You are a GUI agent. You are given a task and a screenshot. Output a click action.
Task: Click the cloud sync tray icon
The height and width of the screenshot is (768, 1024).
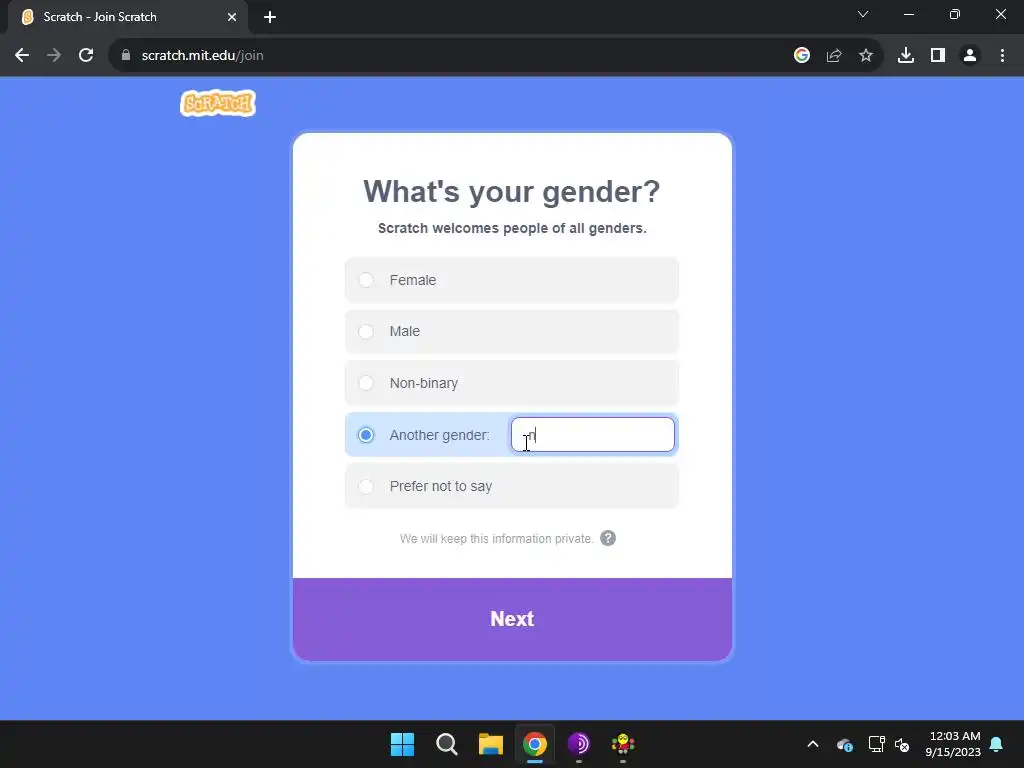(844, 744)
